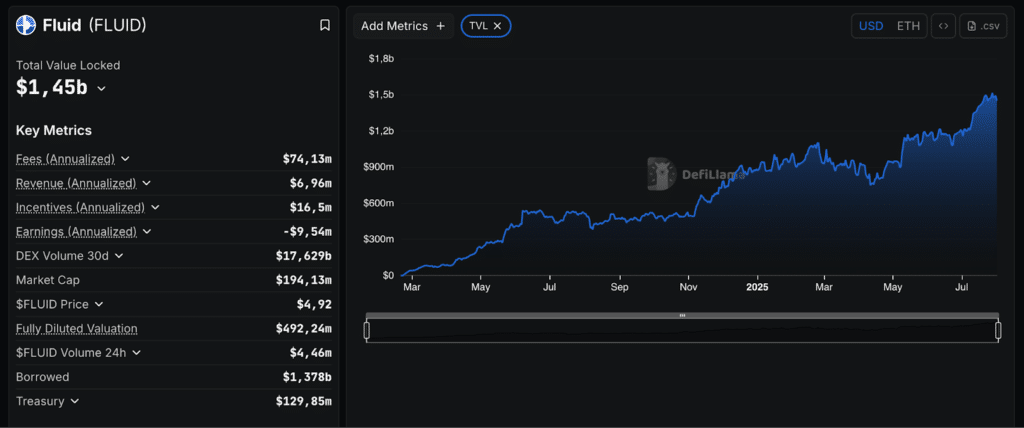Open the Add Metrics menu
The height and width of the screenshot is (428, 1024).
tap(403, 26)
